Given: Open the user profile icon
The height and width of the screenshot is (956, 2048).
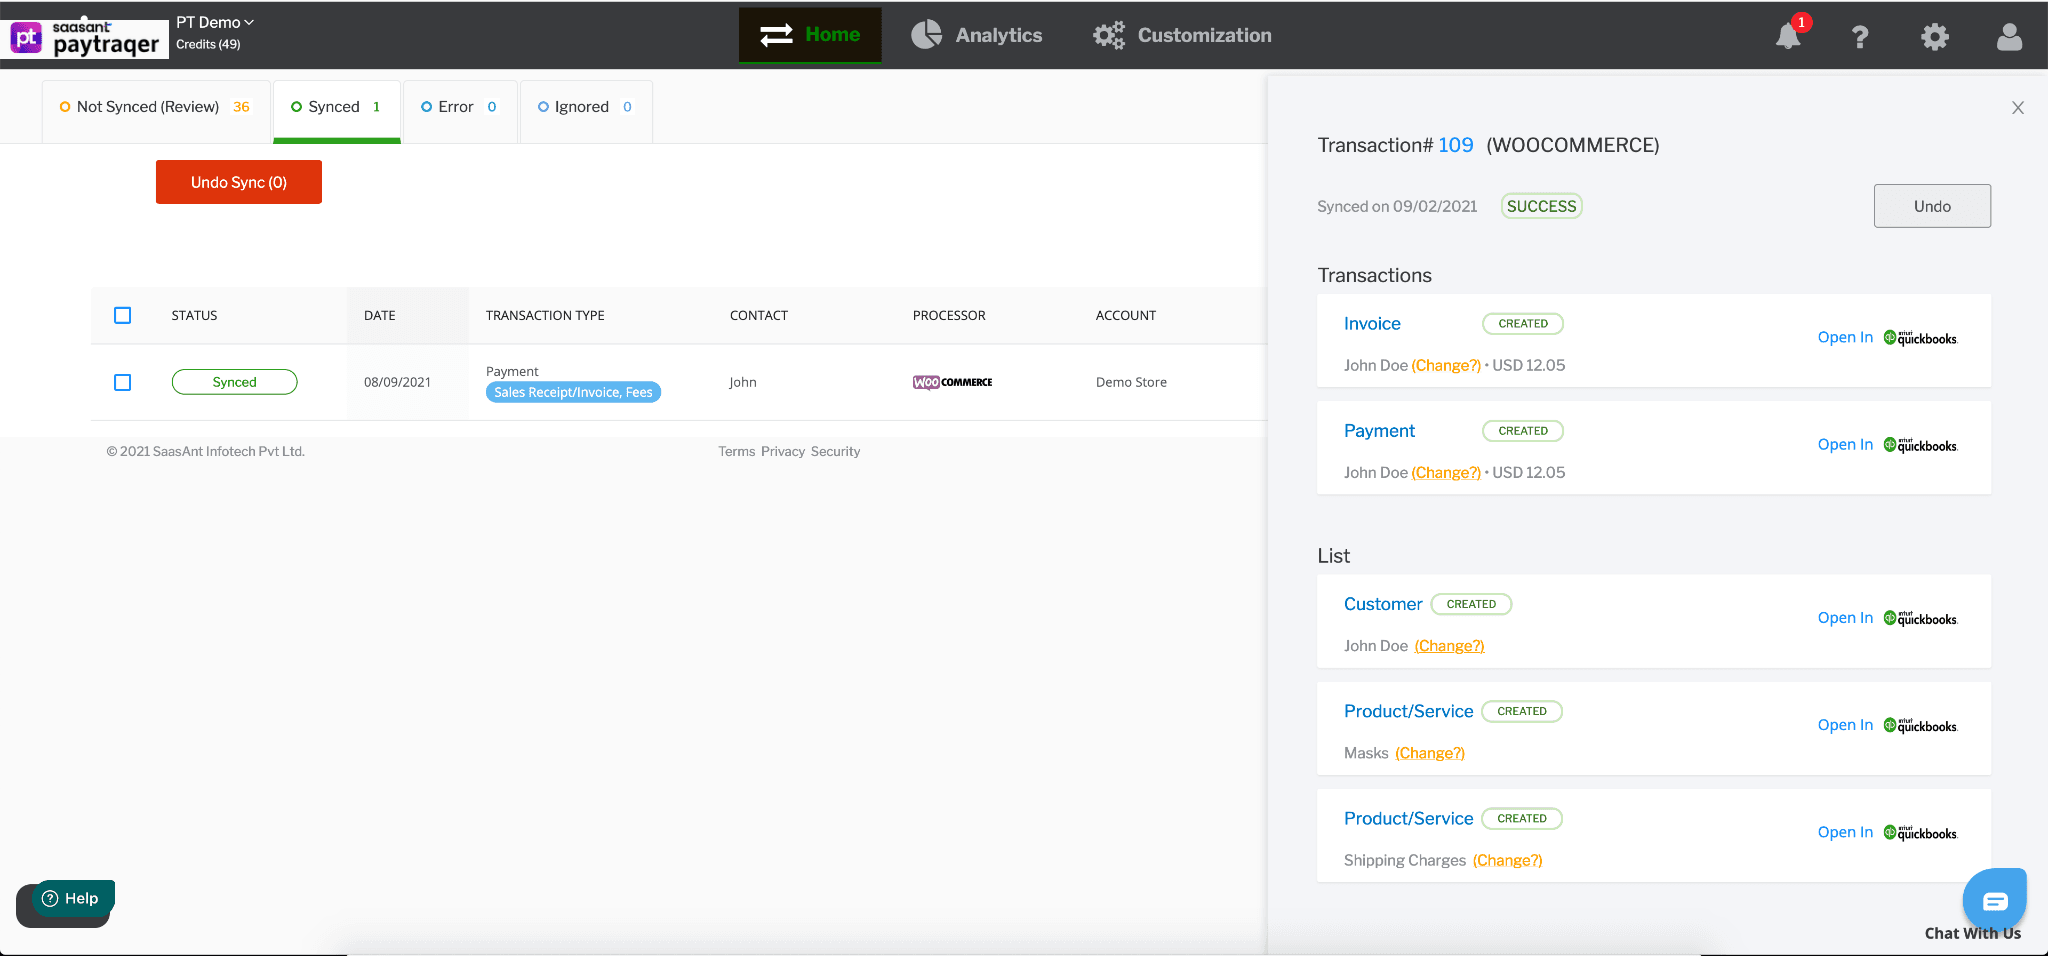Looking at the screenshot, I should pos(2009,37).
